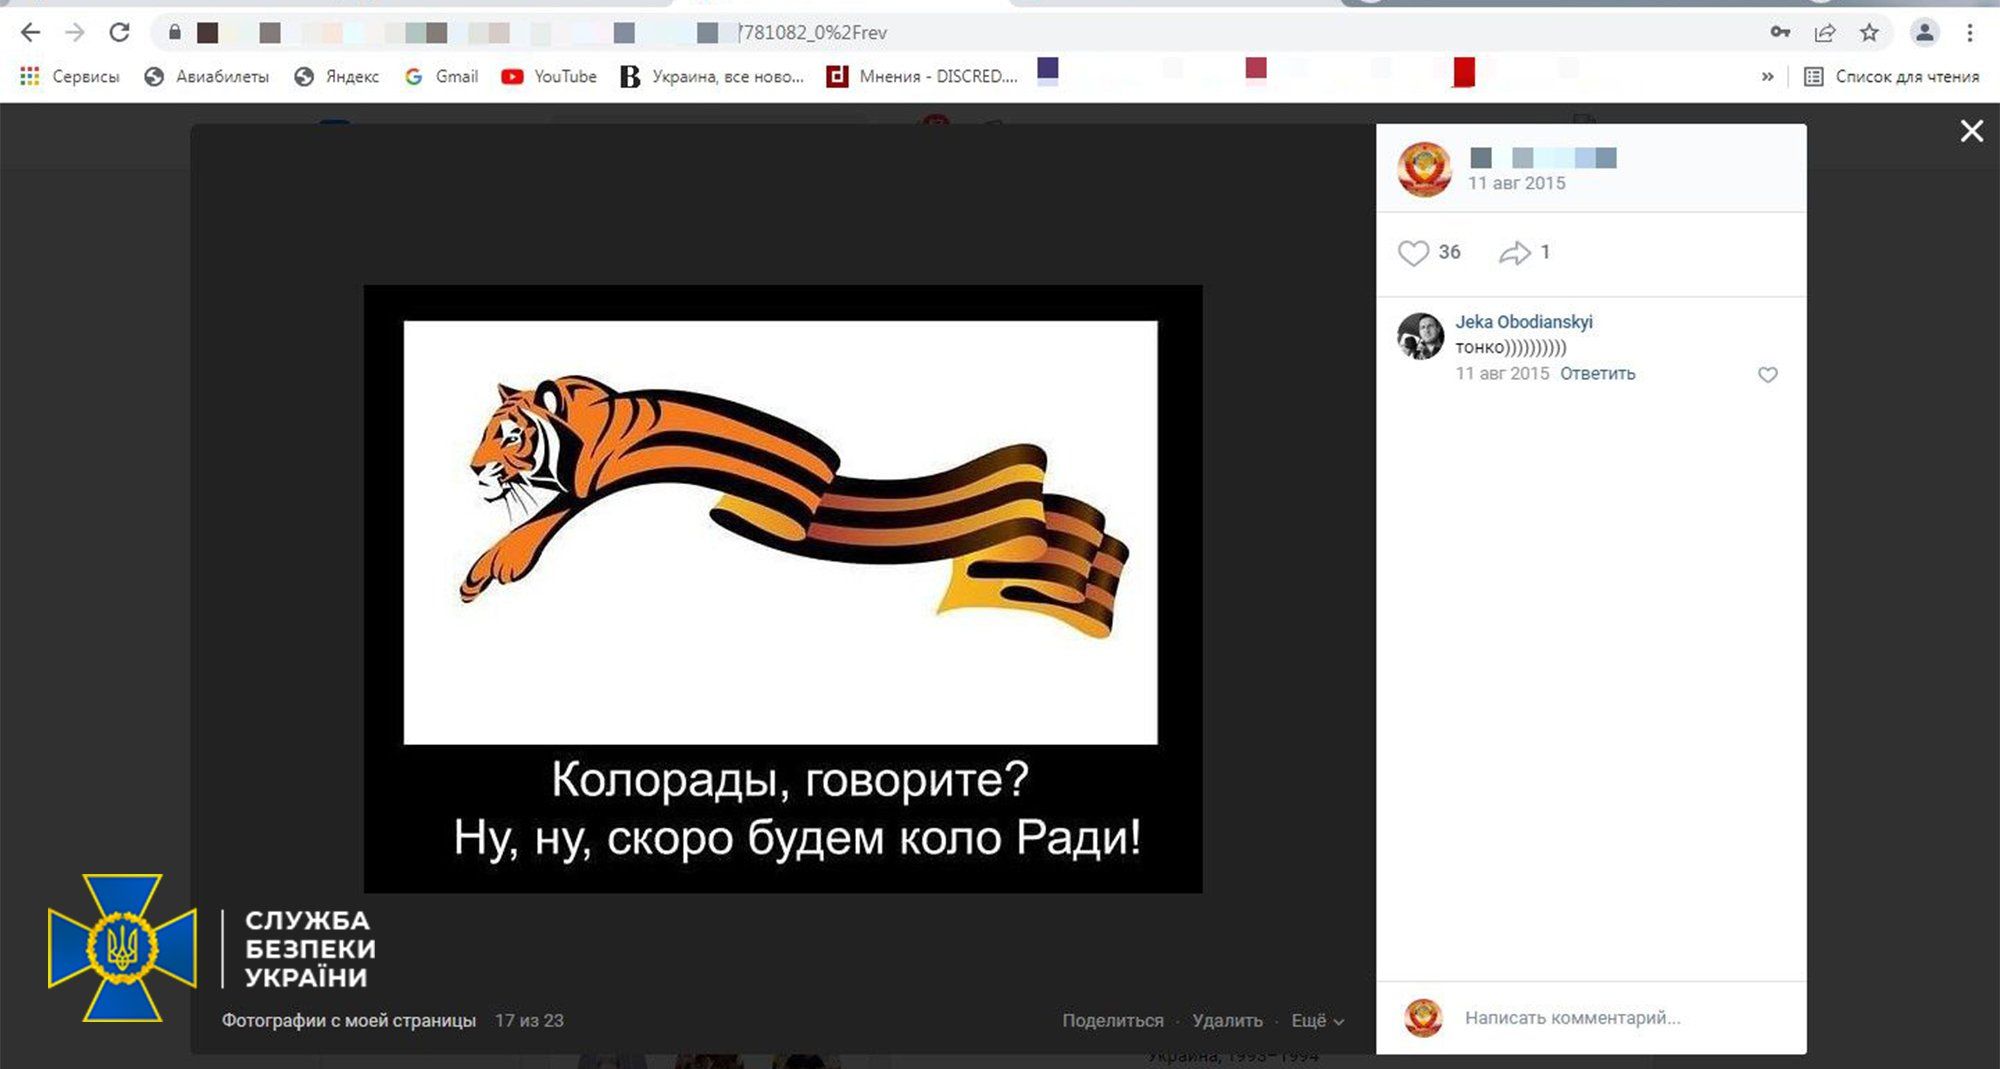This screenshot has width=2000, height=1069.
Task: Show hidden bookmarks with double chevron
Action: click(1767, 76)
